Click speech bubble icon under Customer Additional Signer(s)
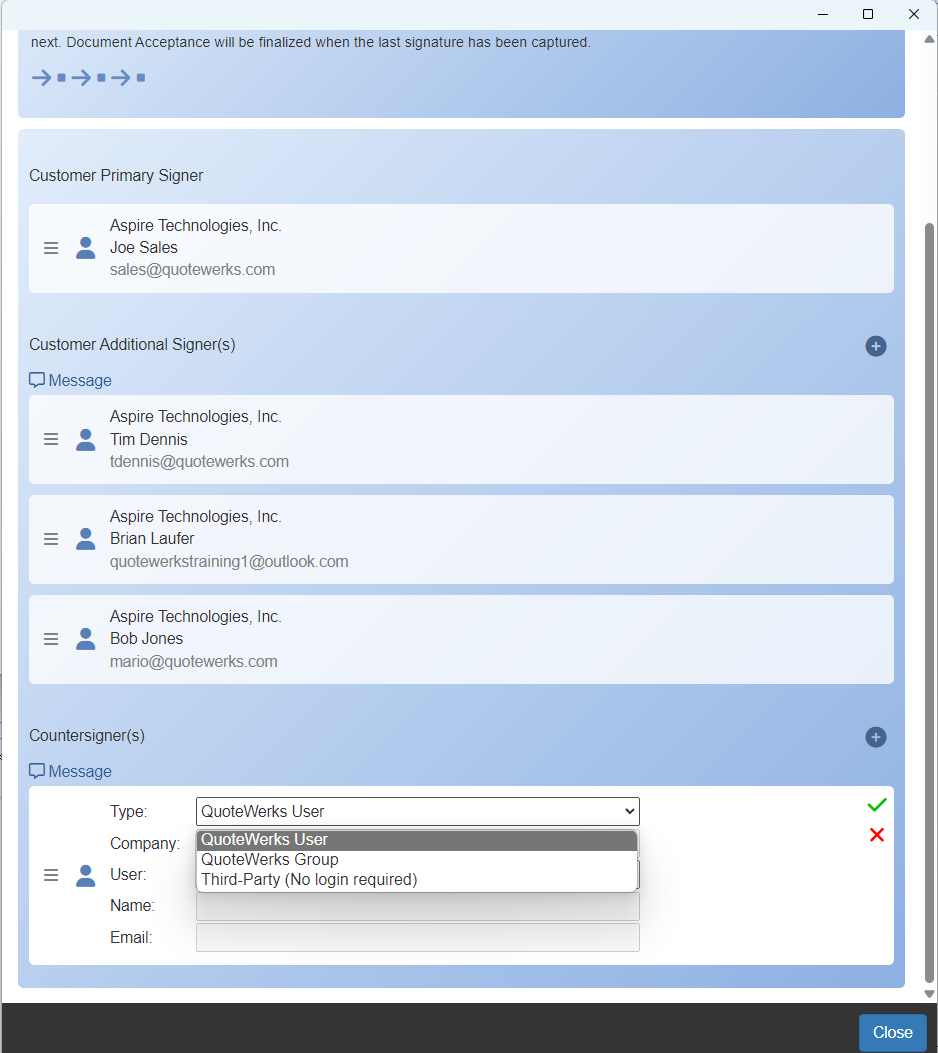Viewport: 938px width, 1053px height. click(37, 380)
